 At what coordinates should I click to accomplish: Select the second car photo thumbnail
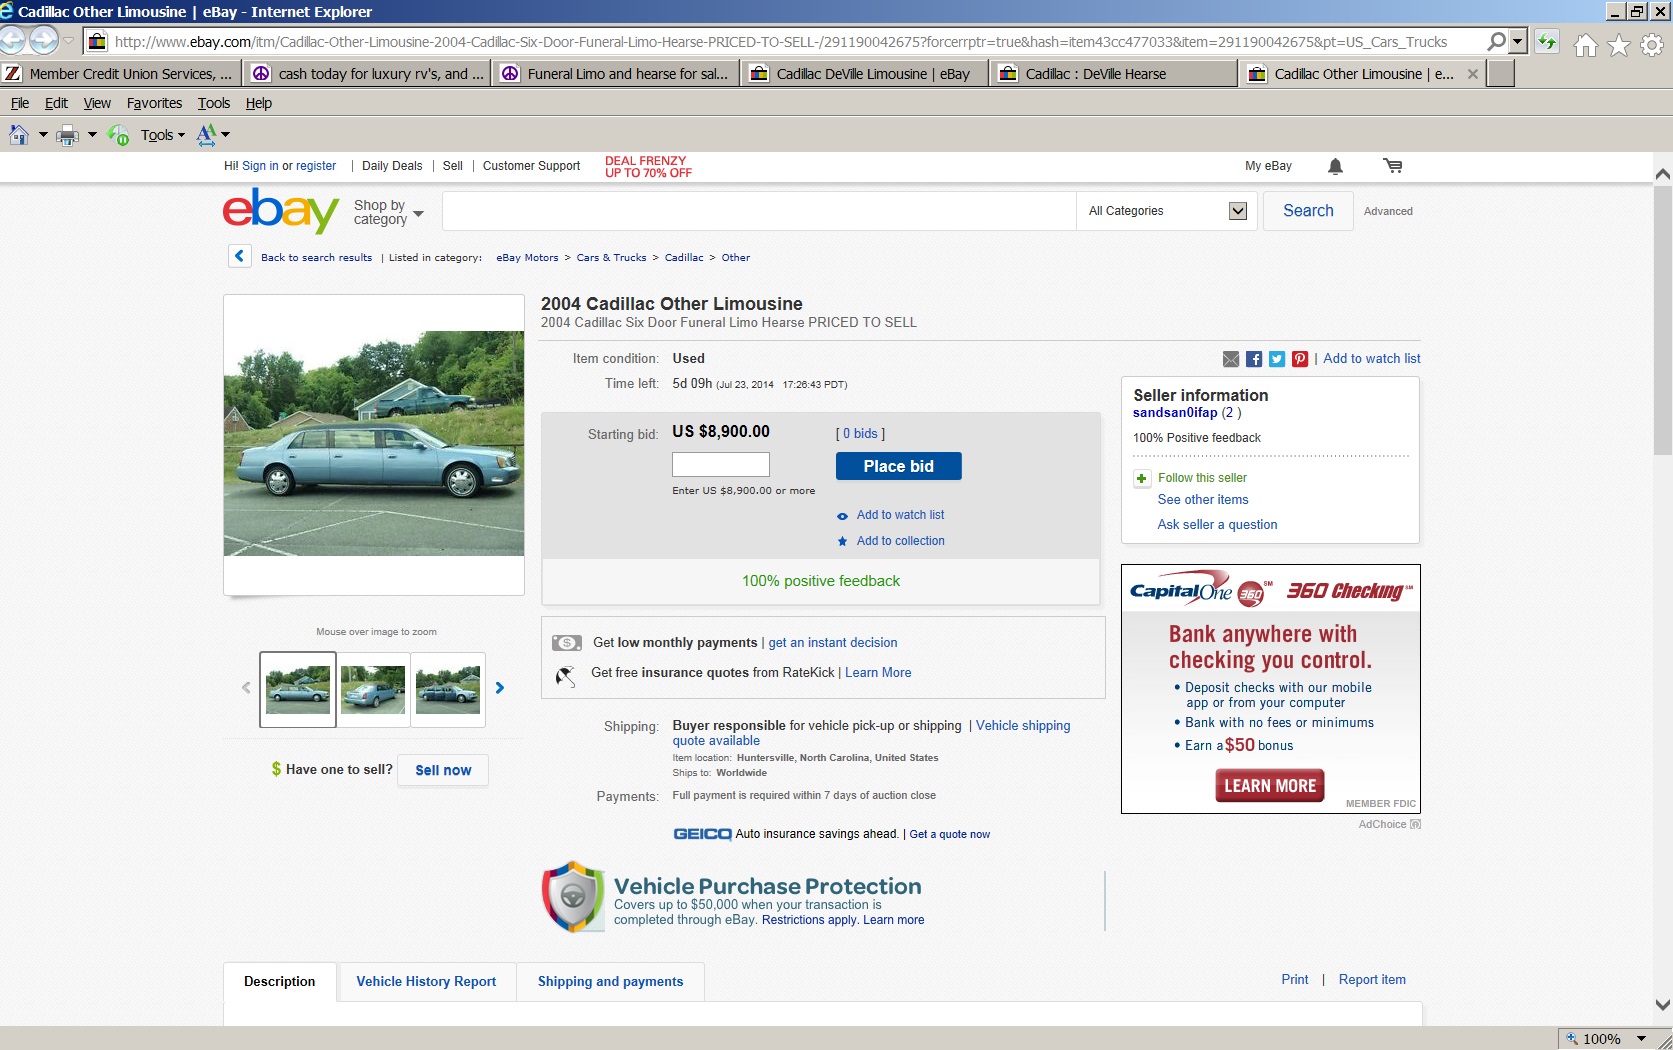pos(373,689)
